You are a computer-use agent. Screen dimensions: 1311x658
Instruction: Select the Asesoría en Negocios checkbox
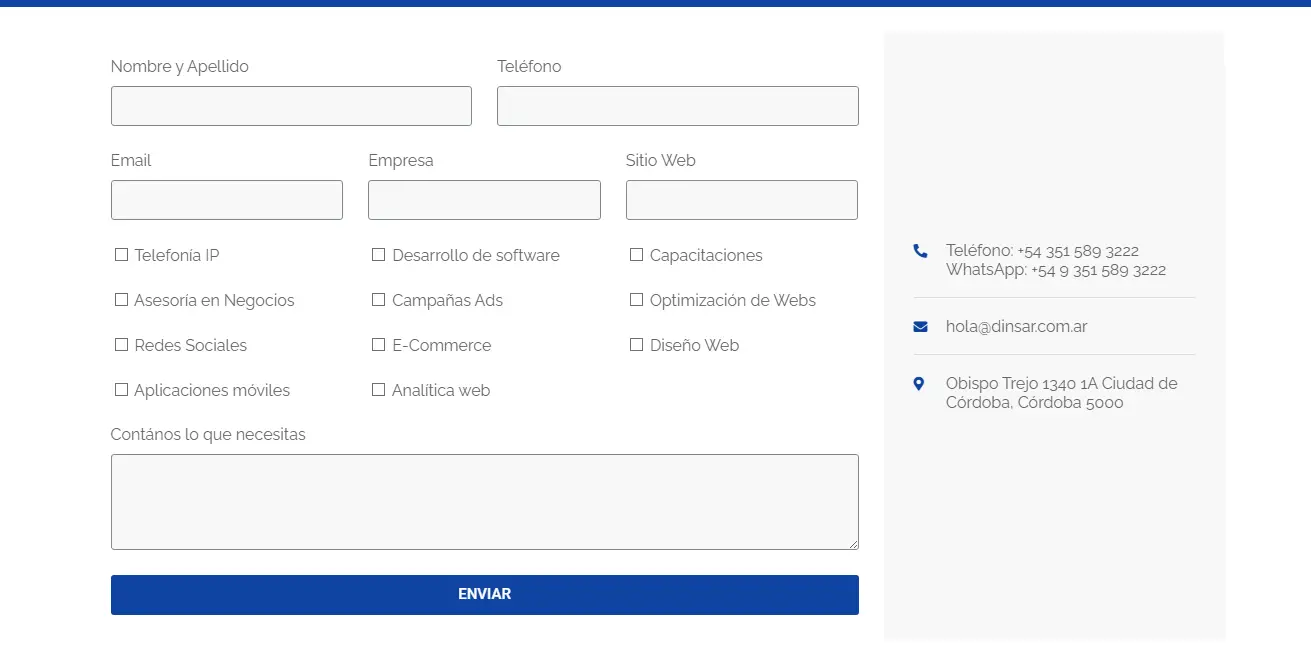coord(122,300)
